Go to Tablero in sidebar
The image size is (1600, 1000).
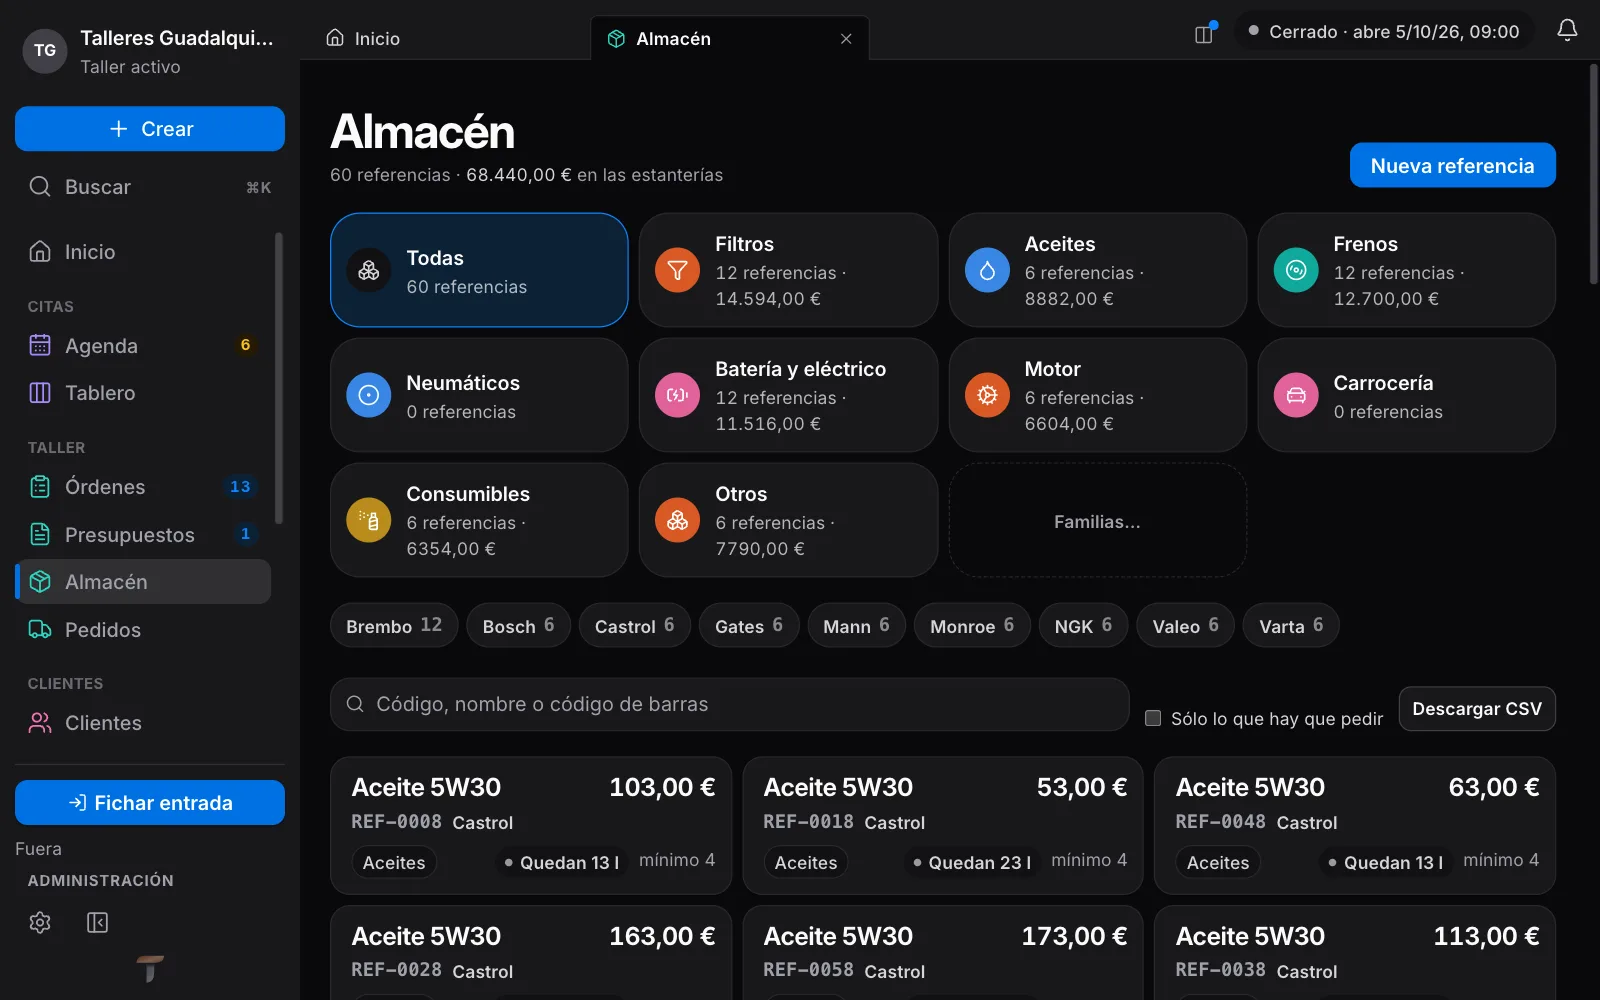pos(143,393)
